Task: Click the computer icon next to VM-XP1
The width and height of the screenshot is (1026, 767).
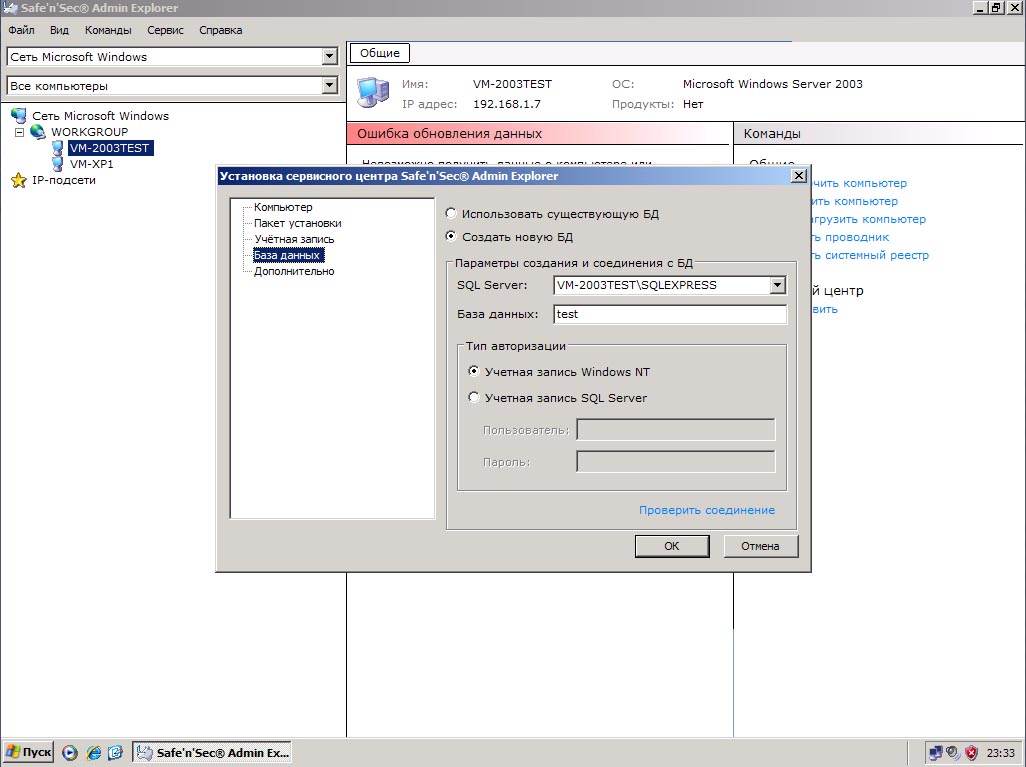Action: pos(58,164)
